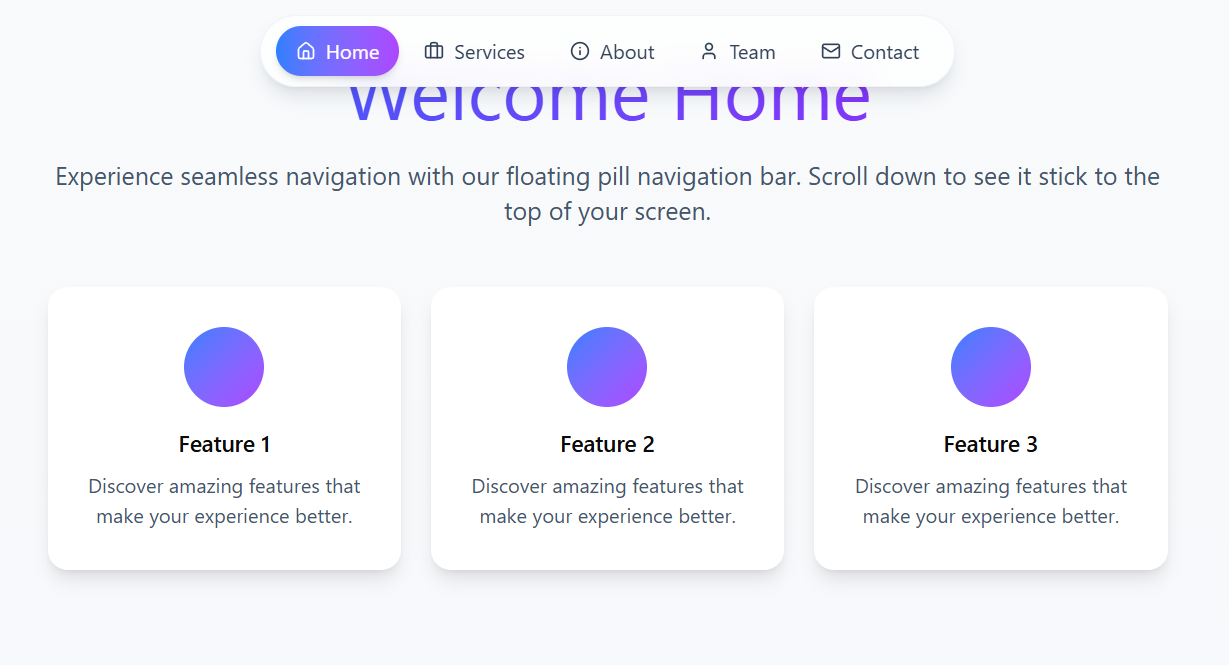The width and height of the screenshot is (1229, 665).
Task: Open the Services label in the navbar
Action: tap(489, 52)
